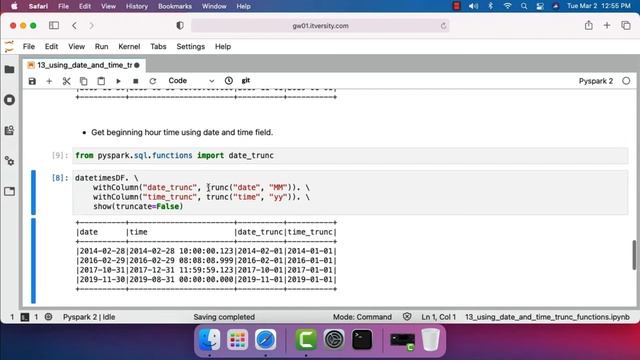
Task: Collapse the code cell via blue bar
Action: pos(33,192)
